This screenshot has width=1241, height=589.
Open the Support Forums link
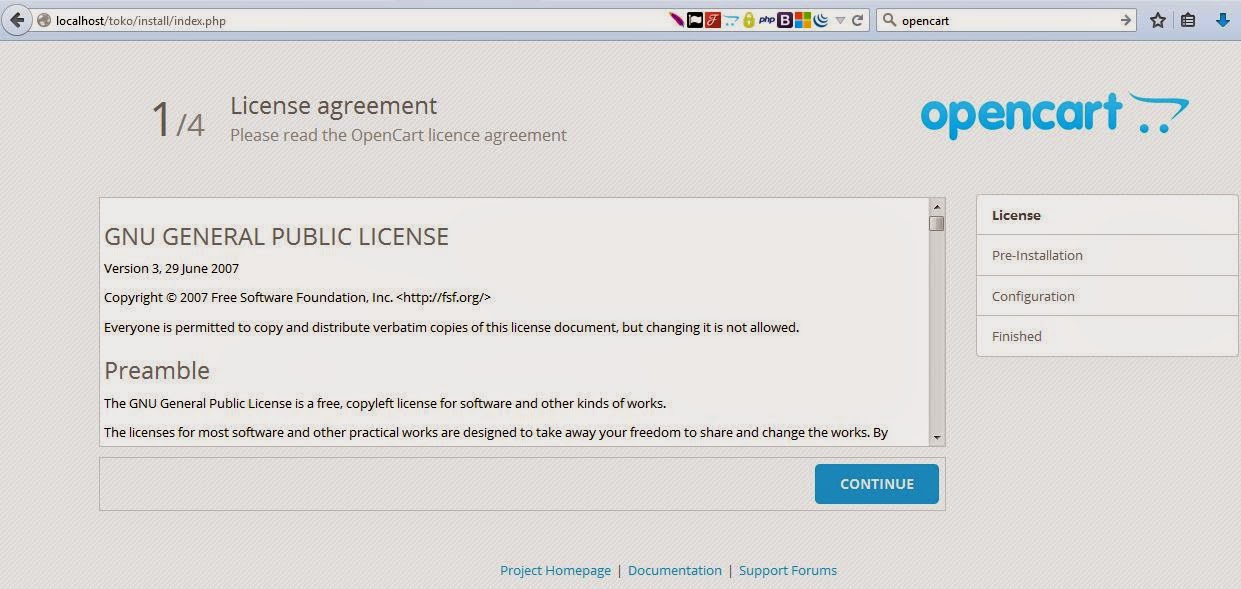pos(788,570)
